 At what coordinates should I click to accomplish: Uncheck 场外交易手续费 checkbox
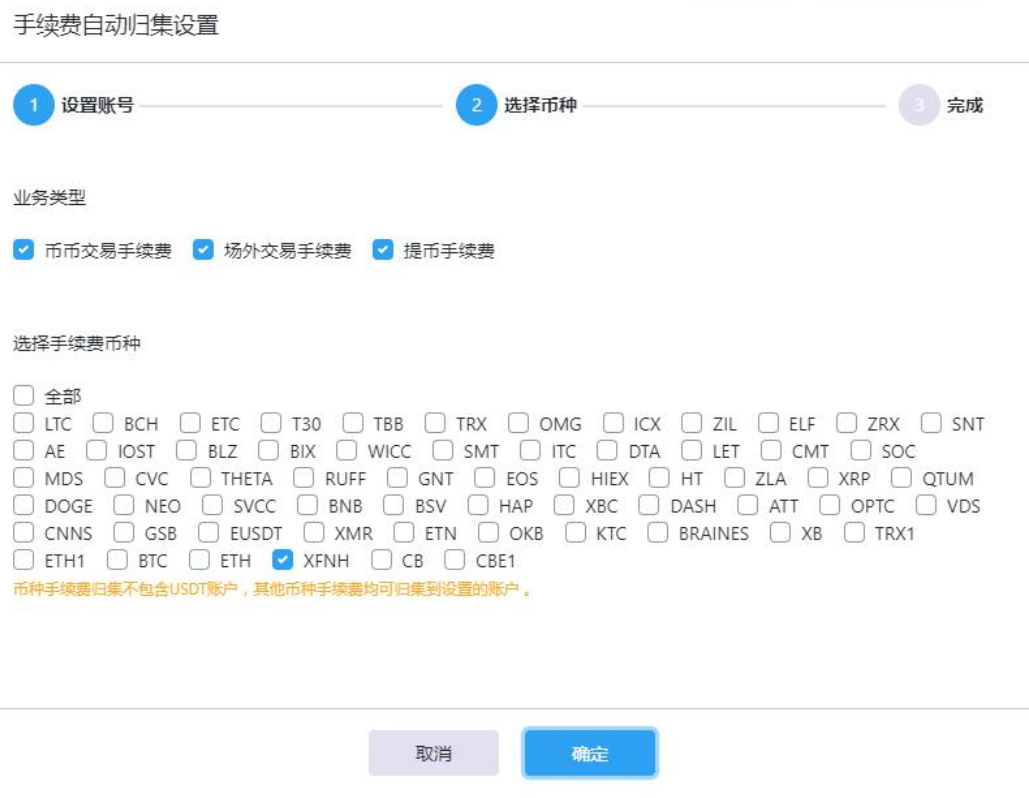click(x=203, y=250)
